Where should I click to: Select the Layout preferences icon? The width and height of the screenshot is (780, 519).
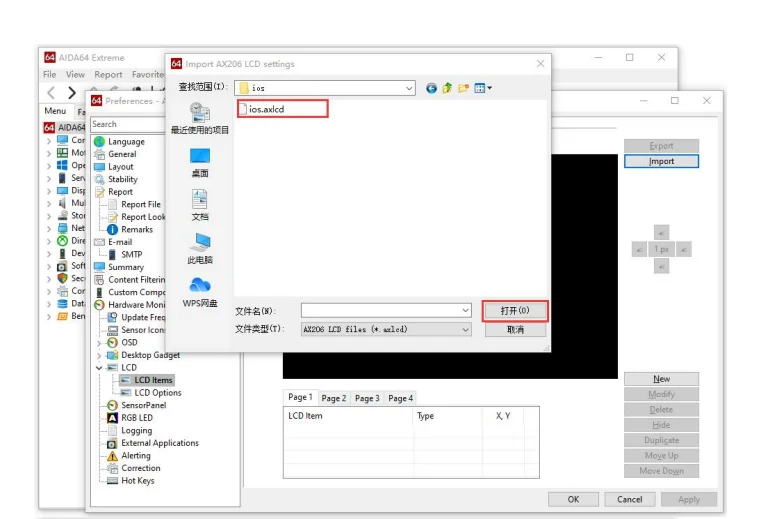[x=99, y=167]
